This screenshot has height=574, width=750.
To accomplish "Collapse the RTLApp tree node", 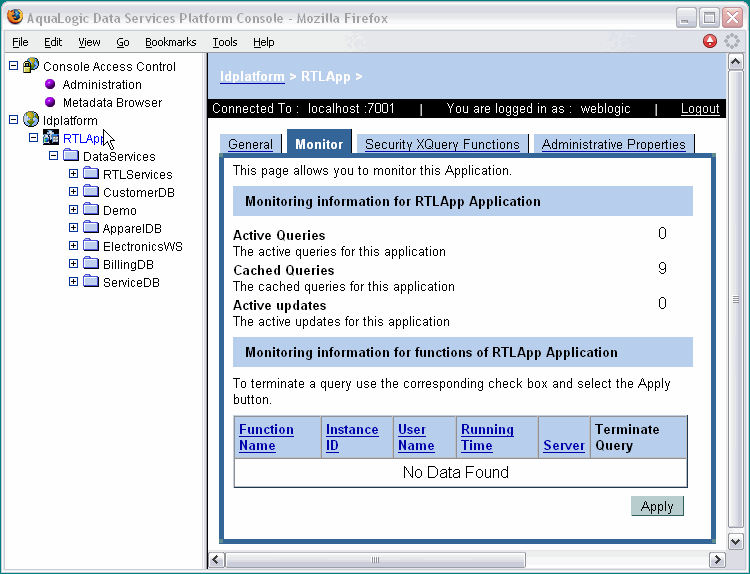I will (x=33, y=138).
